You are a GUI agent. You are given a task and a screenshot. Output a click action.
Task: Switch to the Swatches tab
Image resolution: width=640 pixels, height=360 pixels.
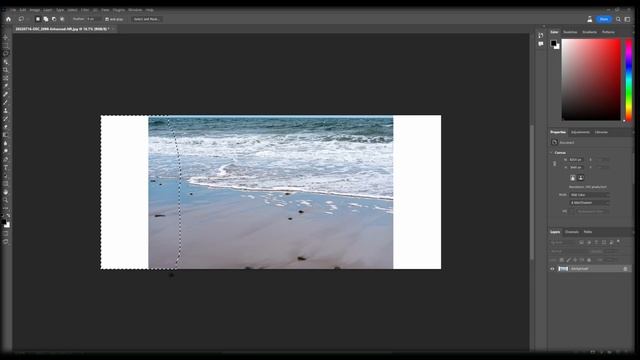point(570,32)
